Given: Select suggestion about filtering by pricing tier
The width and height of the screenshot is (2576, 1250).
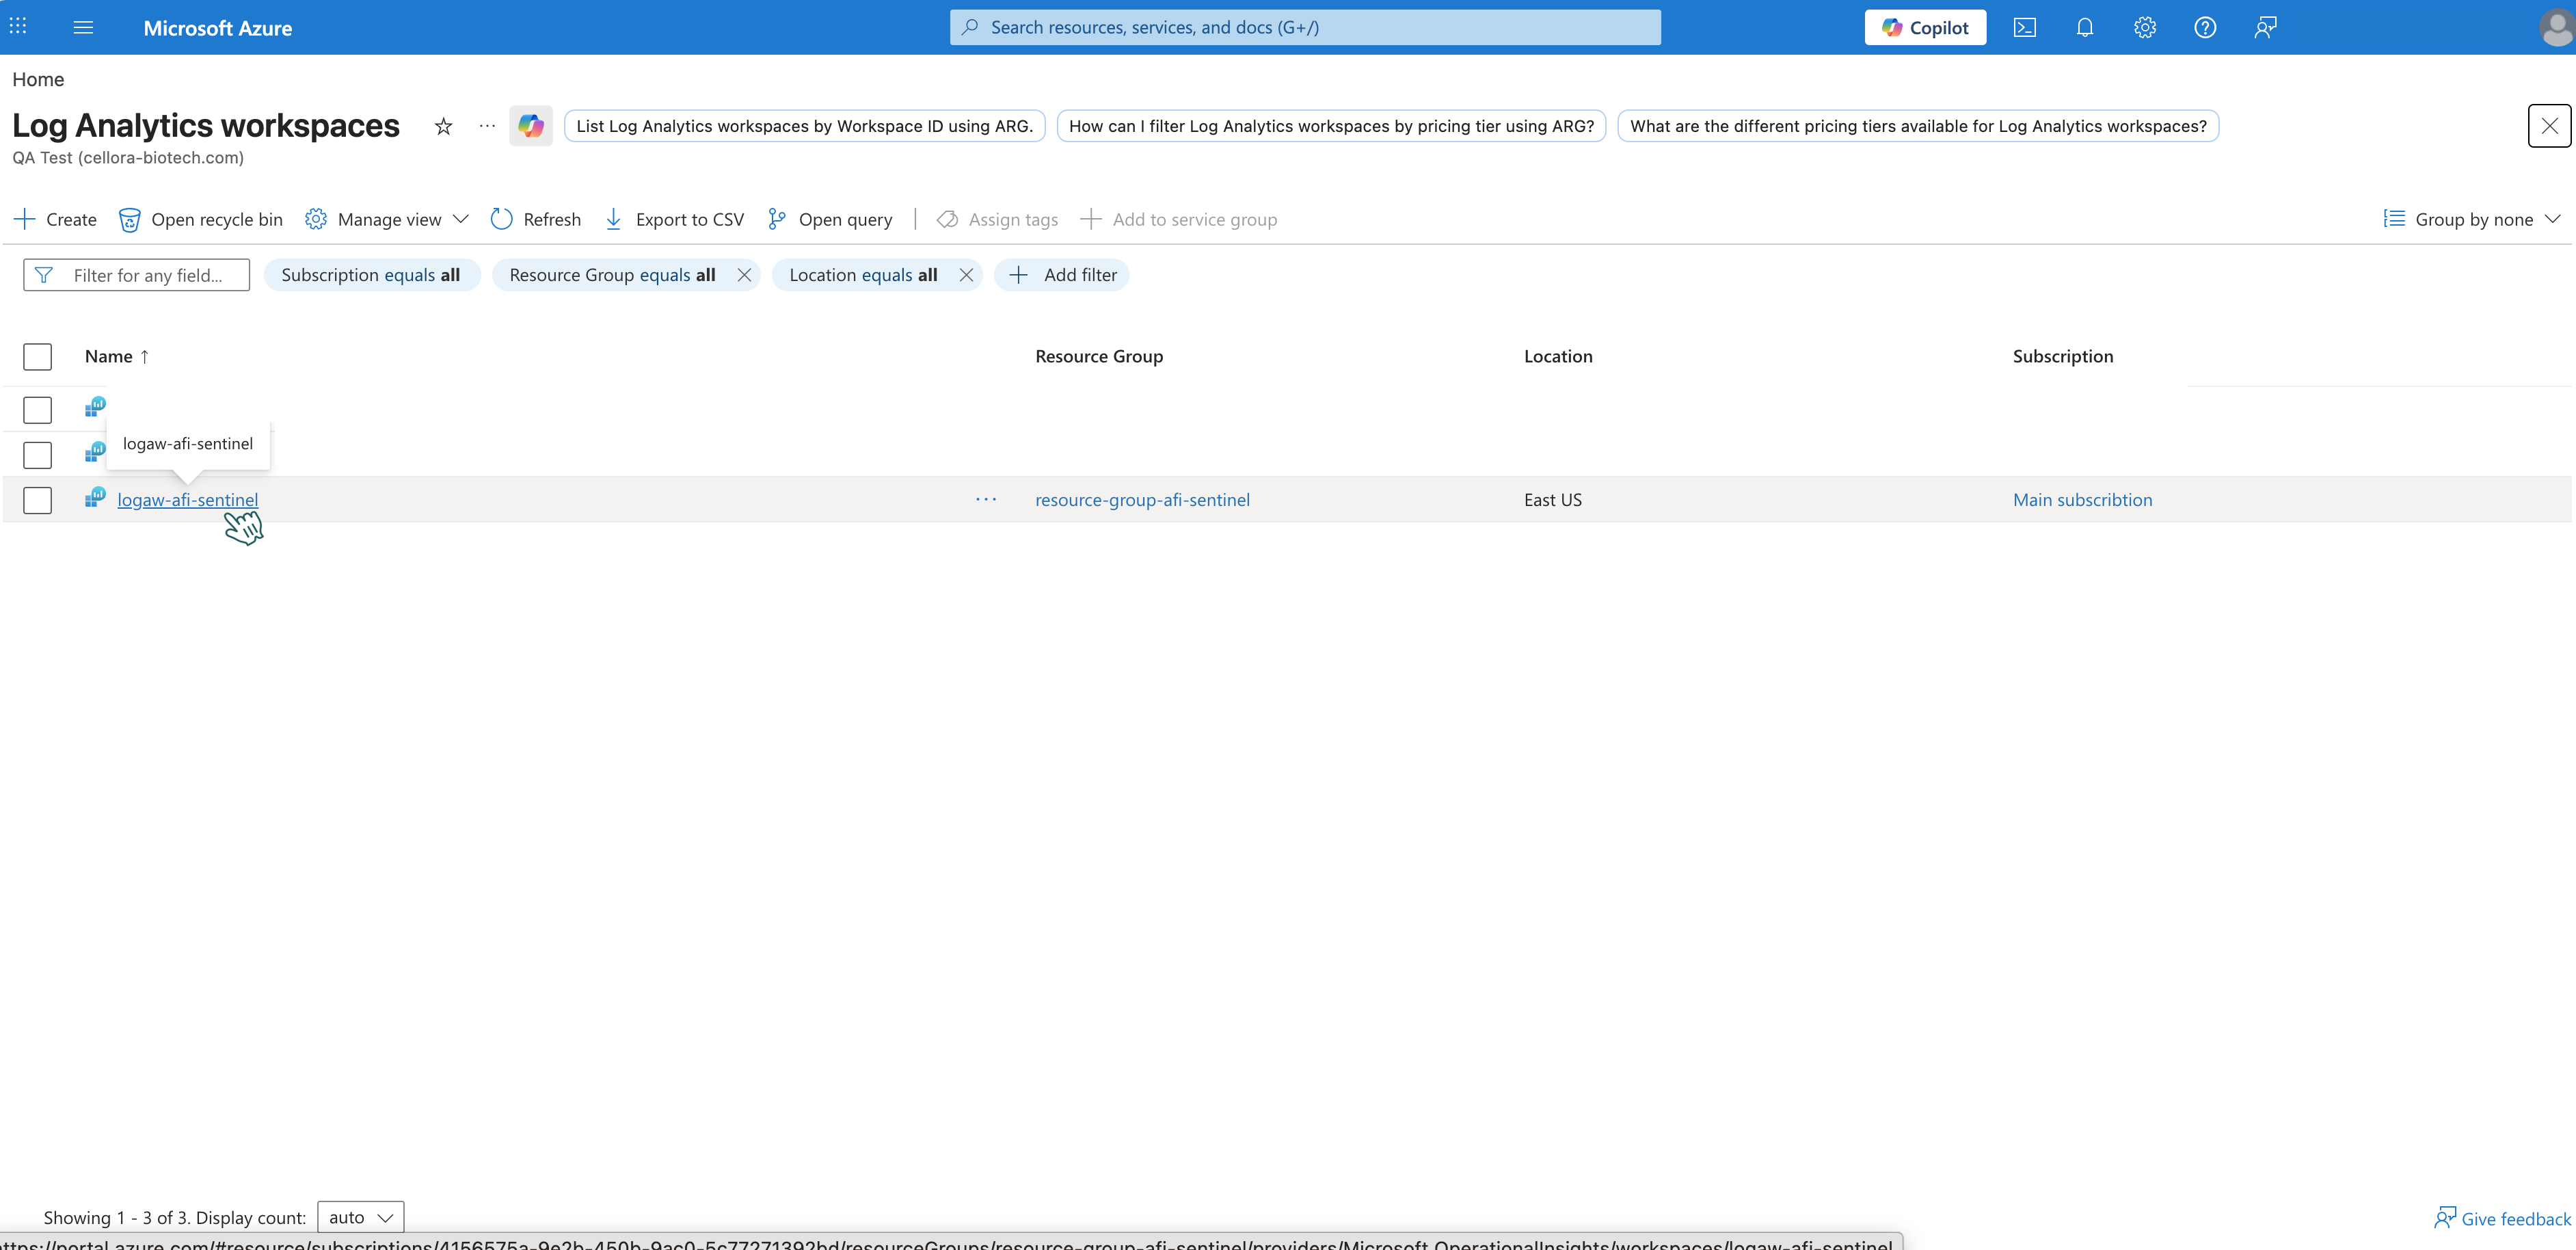Looking at the screenshot, I should tap(1331, 126).
